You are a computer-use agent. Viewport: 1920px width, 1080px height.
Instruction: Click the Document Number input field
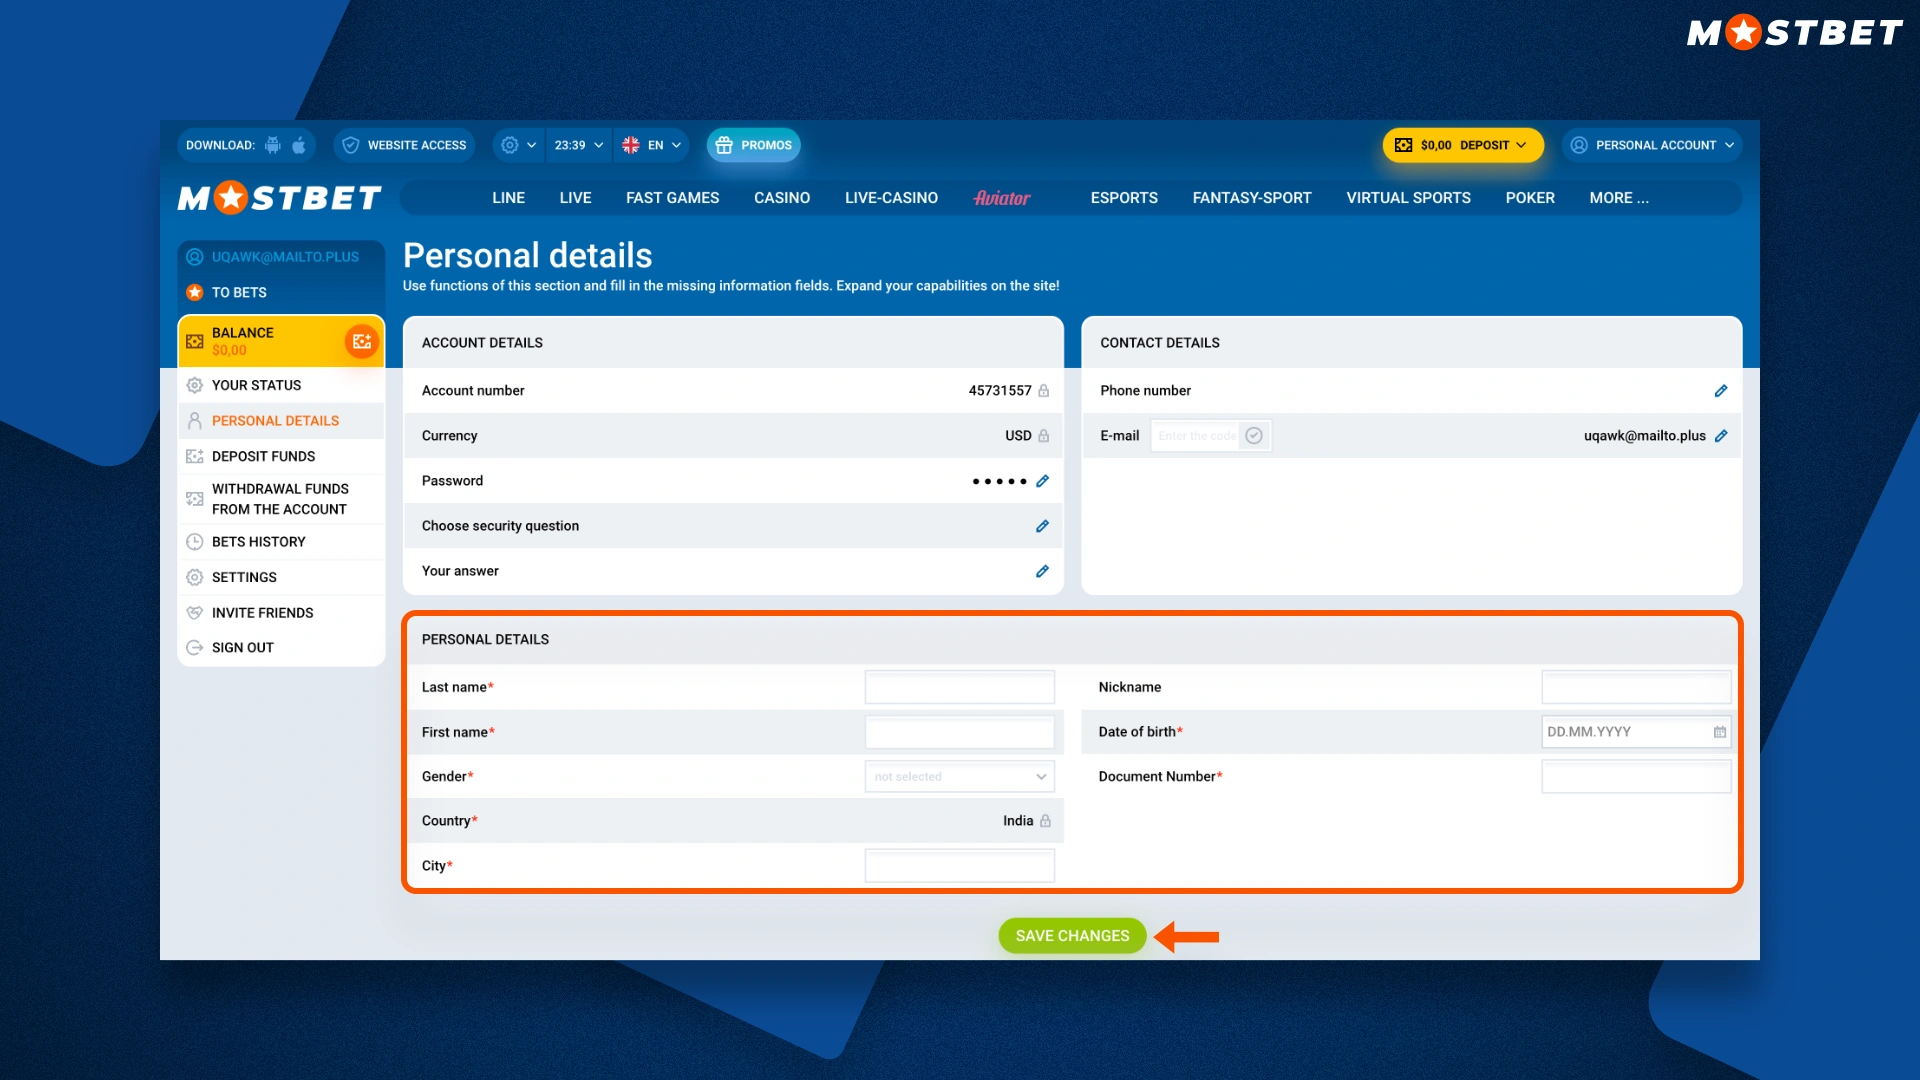pyautogui.click(x=1636, y=777)
